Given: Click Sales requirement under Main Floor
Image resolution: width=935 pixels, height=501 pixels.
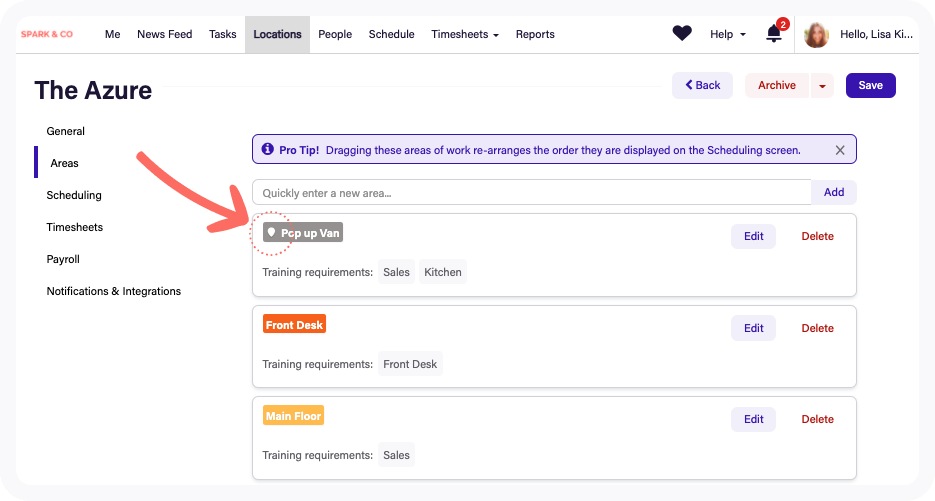Looking at the screenshot, I should click(x=396, y=455).
